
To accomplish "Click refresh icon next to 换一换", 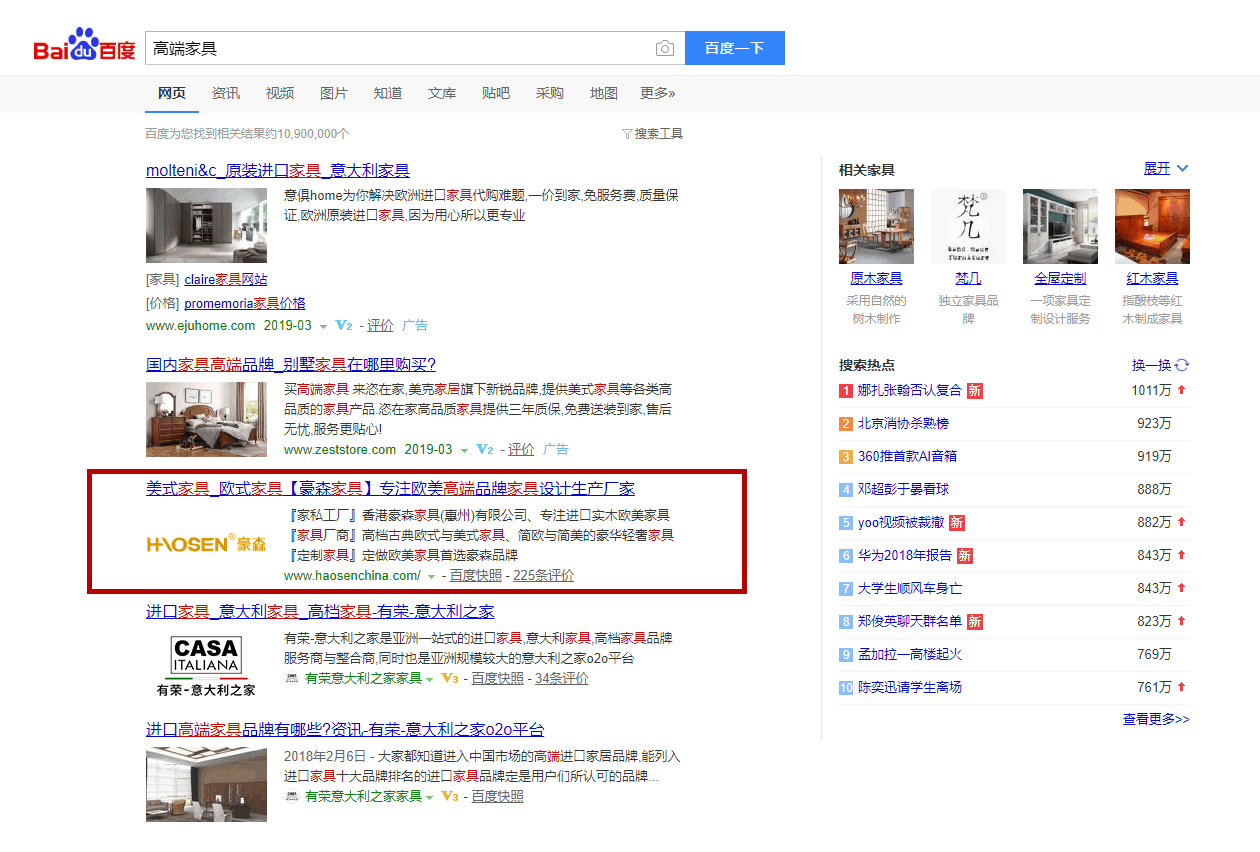I will [x=1183, y=365].
